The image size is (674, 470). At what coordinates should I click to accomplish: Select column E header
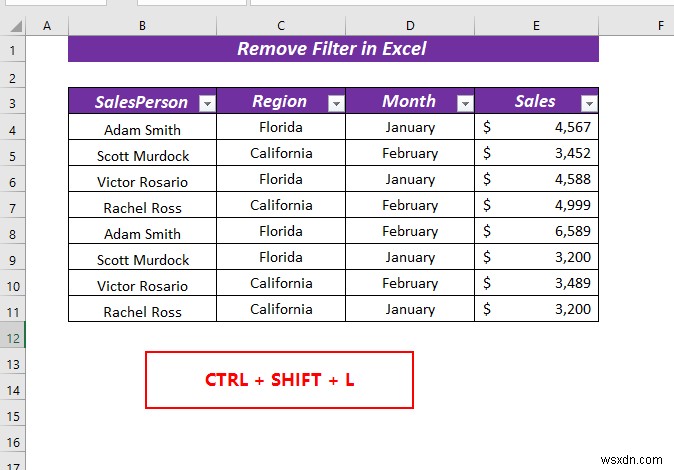click(x=536, y=26)
